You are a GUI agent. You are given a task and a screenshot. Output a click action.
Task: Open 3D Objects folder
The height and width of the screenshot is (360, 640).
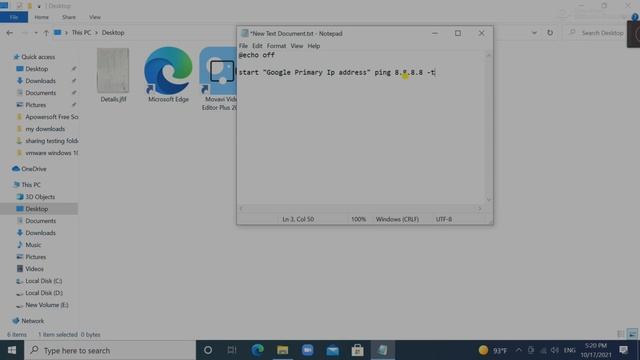click(40, 197)
